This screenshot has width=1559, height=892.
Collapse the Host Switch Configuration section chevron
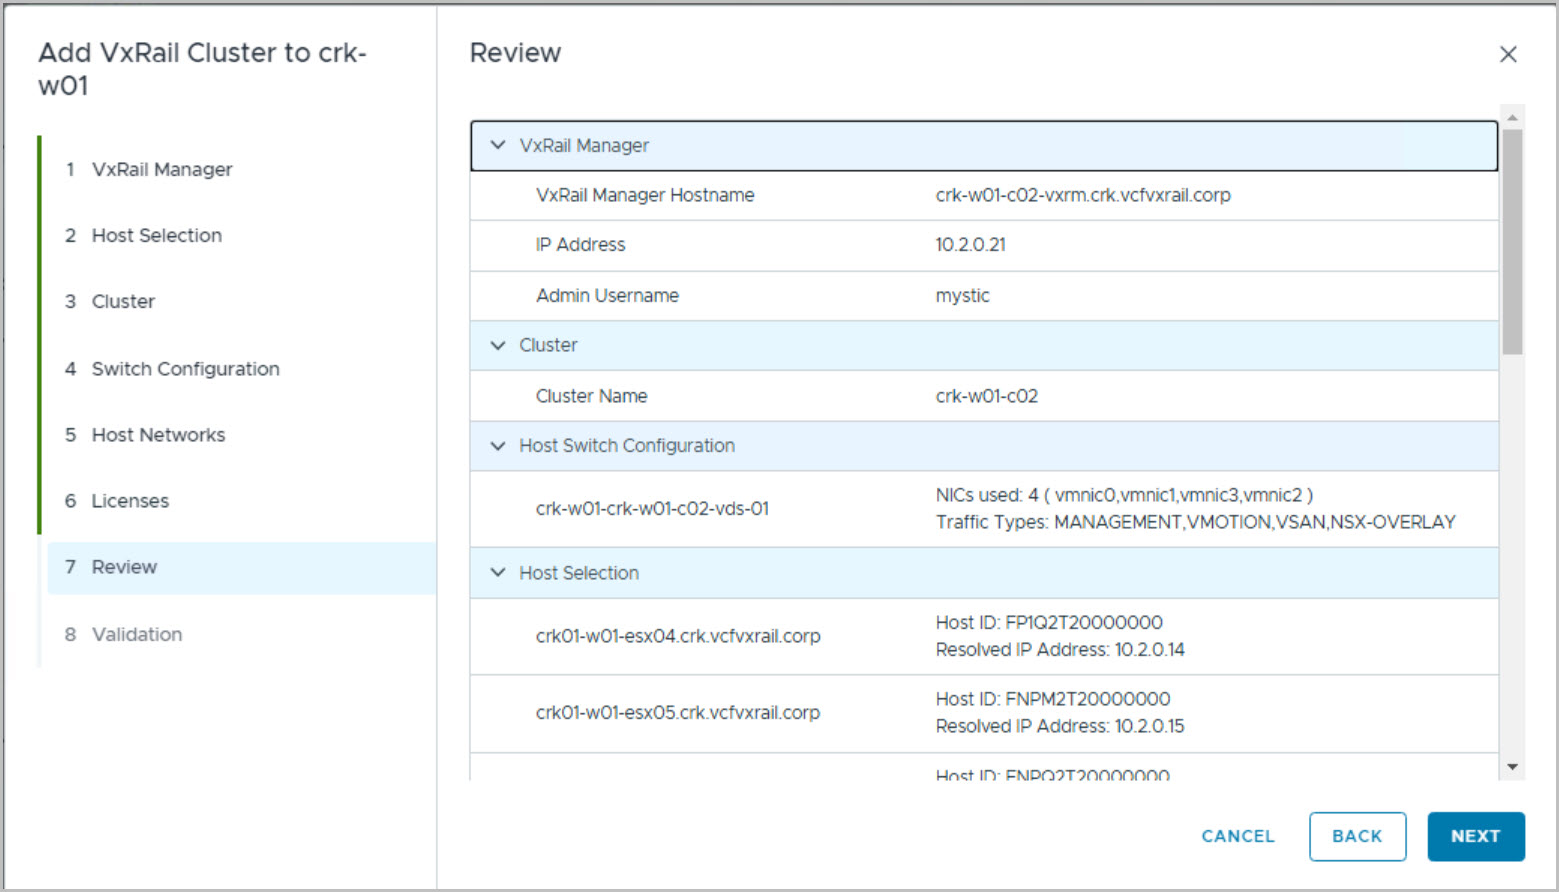[498, 446]
